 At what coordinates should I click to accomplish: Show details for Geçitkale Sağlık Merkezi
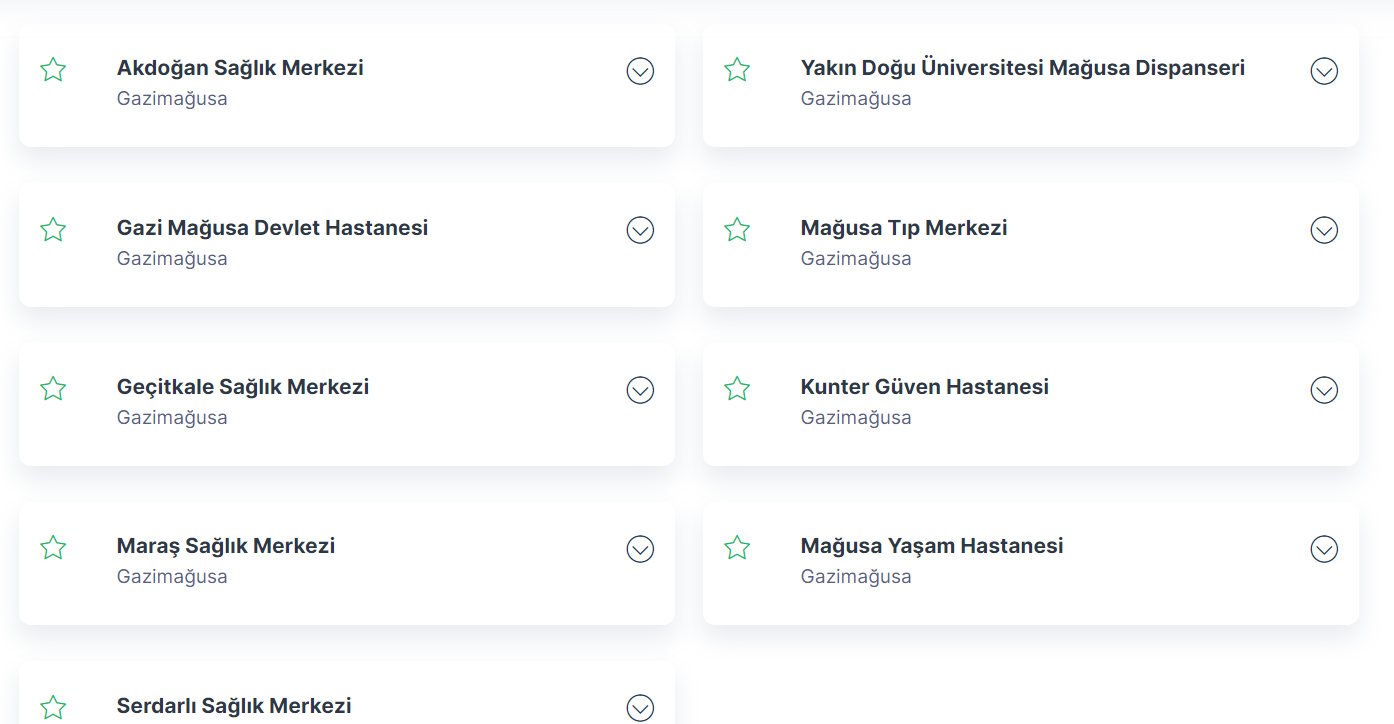click(x=640, y=390)
